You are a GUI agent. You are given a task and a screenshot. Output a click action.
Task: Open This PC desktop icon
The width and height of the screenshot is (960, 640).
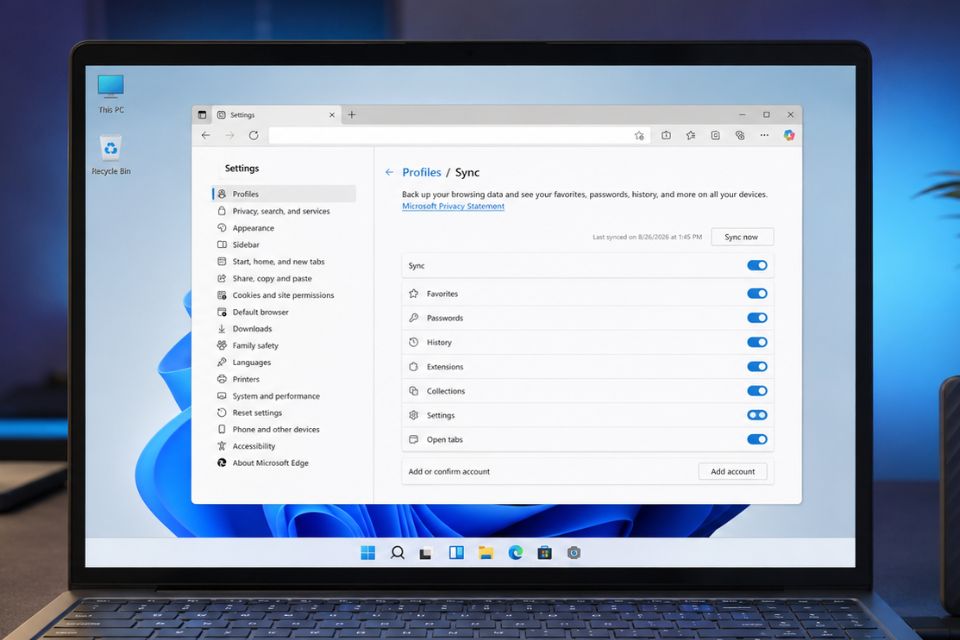pos(111,94)
